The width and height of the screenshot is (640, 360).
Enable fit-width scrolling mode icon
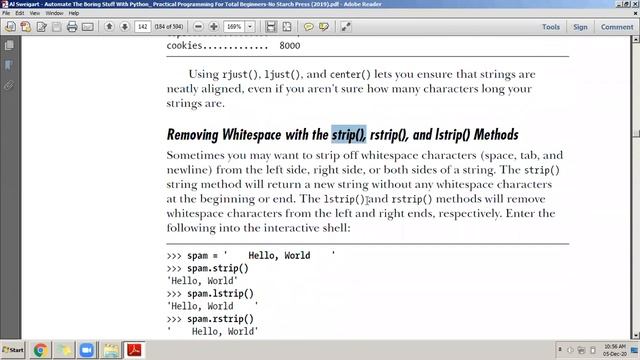pyautogui.click(x=271, y=27)
